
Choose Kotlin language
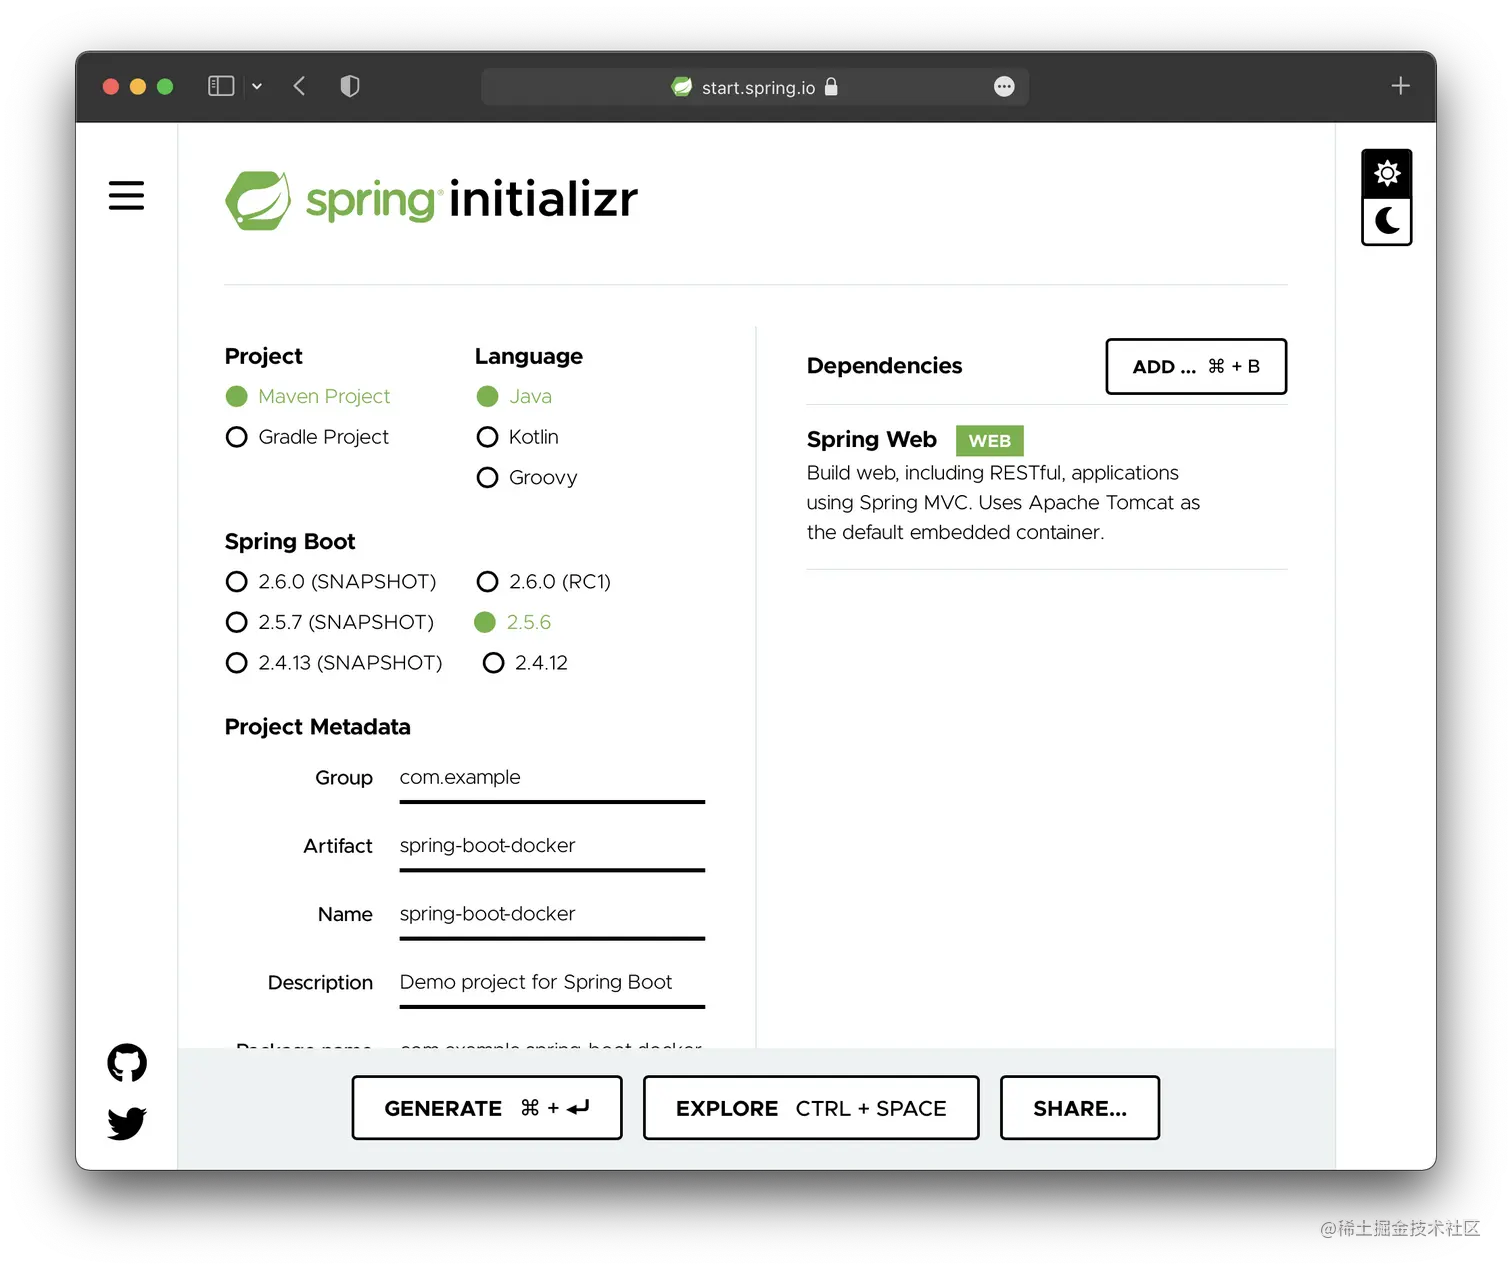pyautogui.click(x=518, y=437)
